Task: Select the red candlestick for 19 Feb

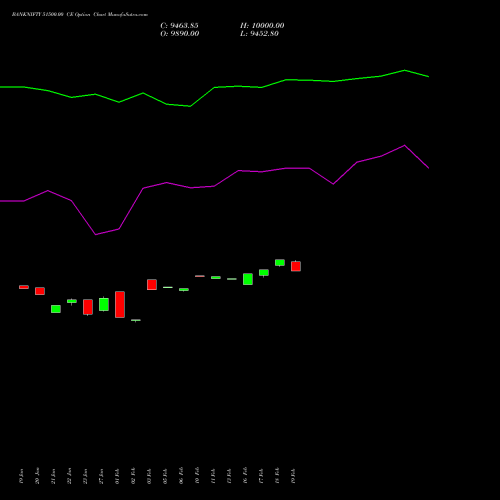Action: click(296, 266)
